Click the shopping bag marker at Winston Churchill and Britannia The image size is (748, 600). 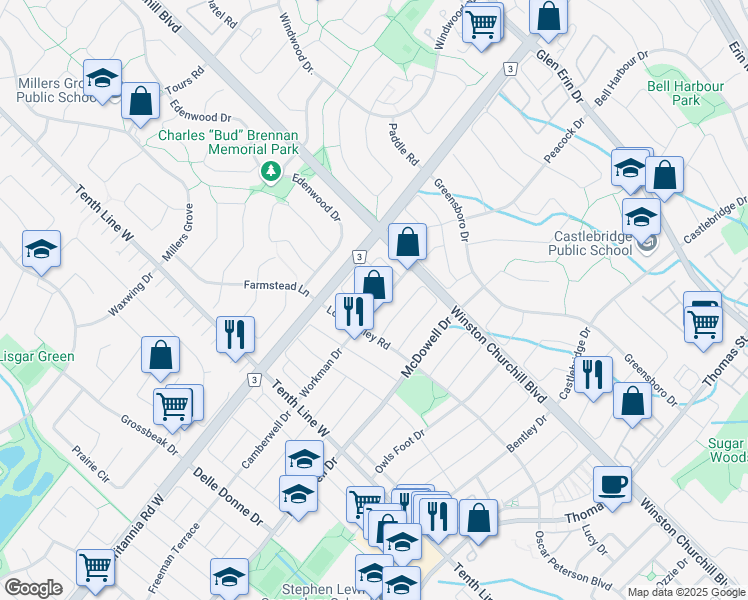(x=407, y=242)
